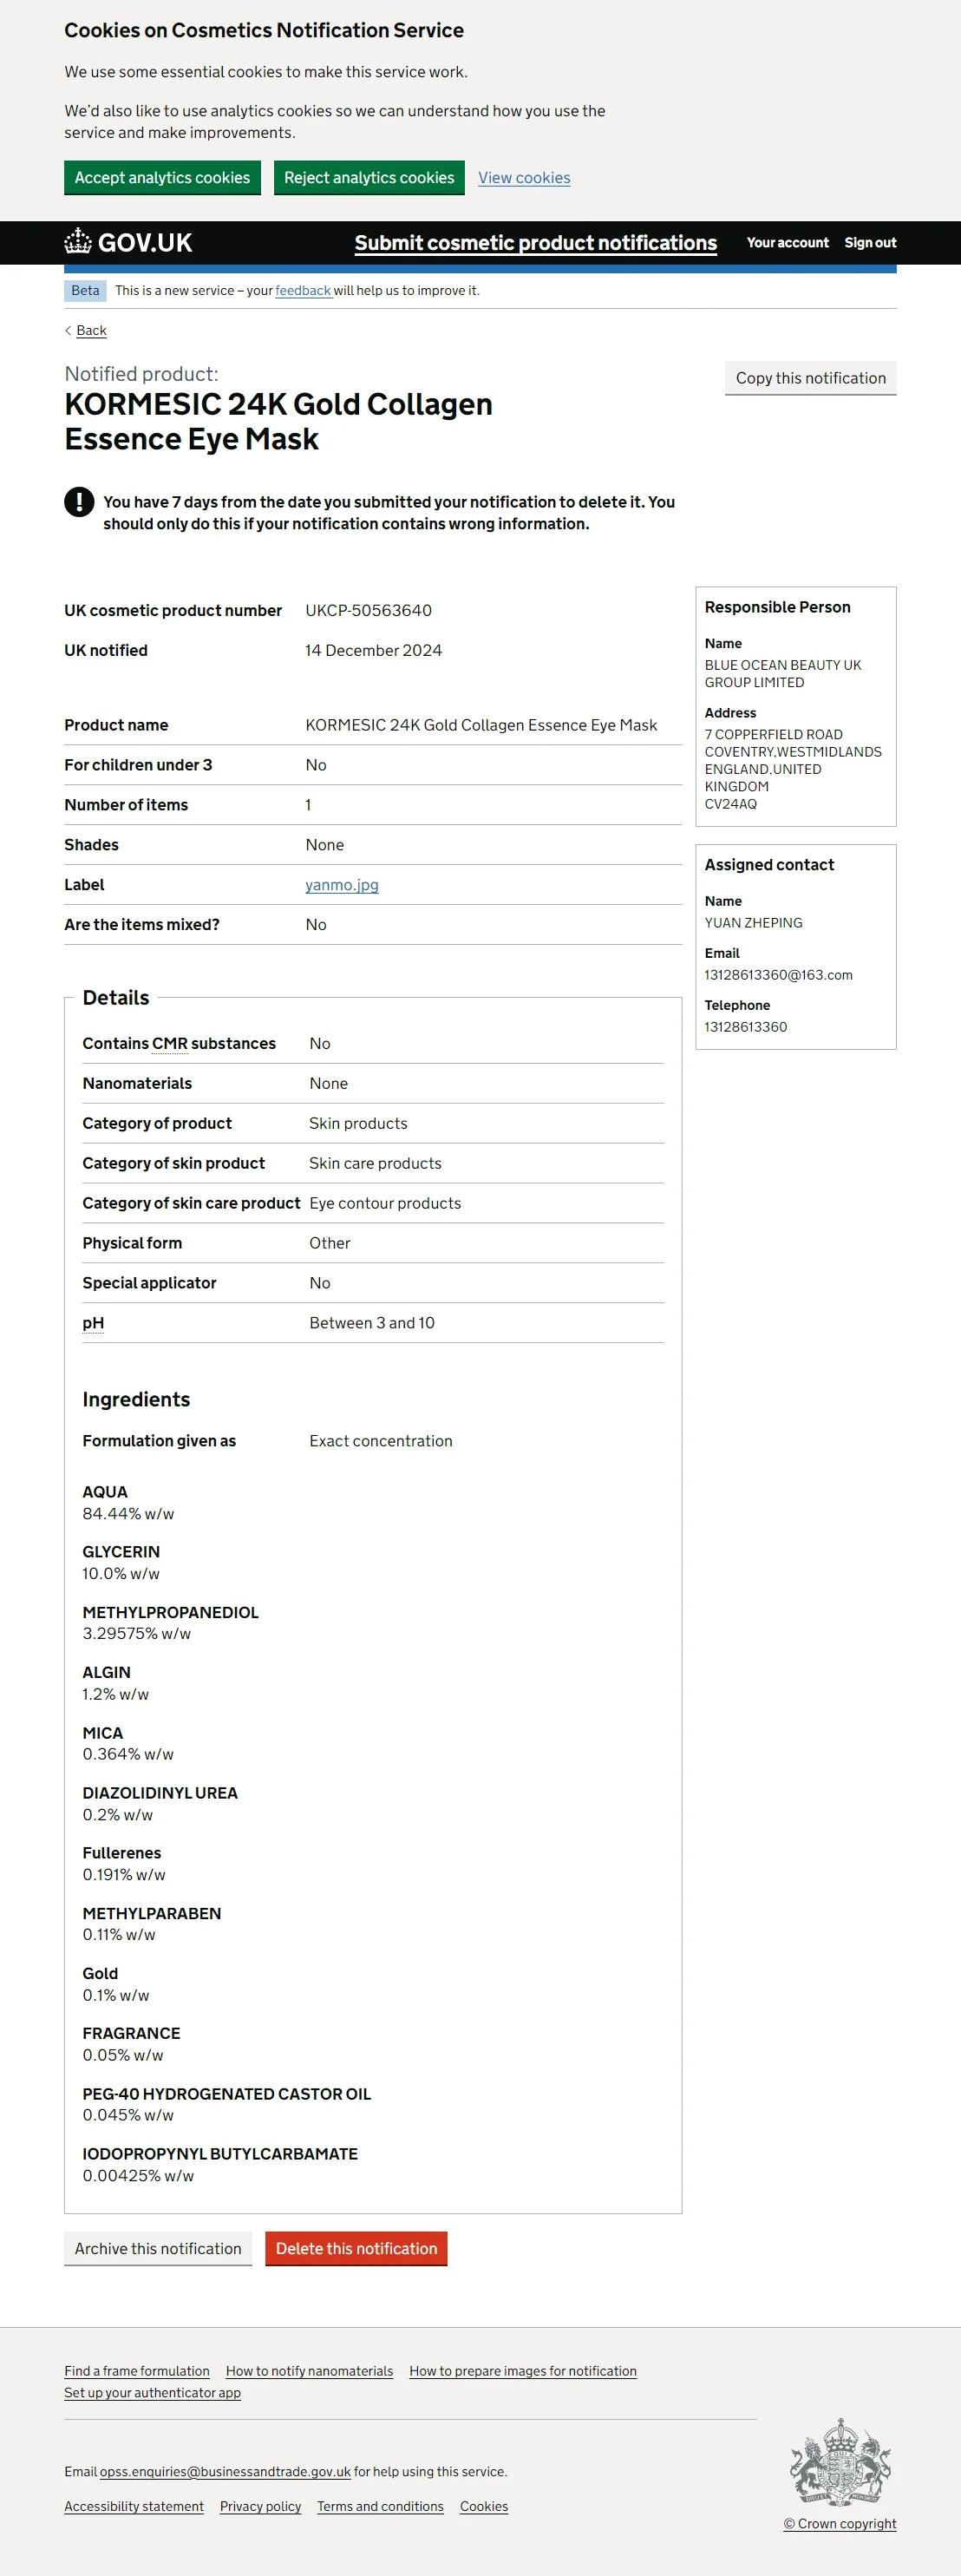
Task: Open How to notify nanomaterials link
Action: click(309, 2371)
